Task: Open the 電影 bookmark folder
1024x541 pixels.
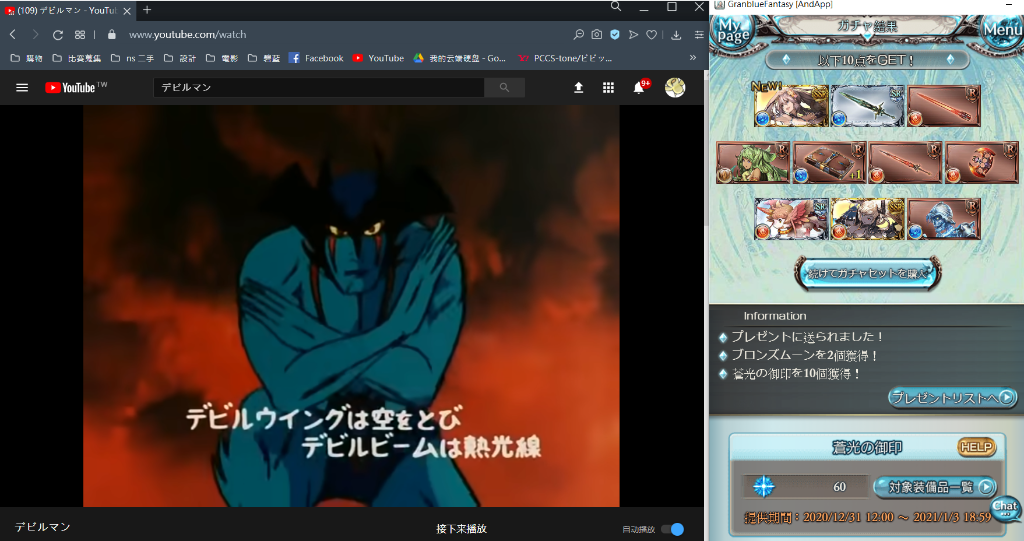Action: (222, 58)
